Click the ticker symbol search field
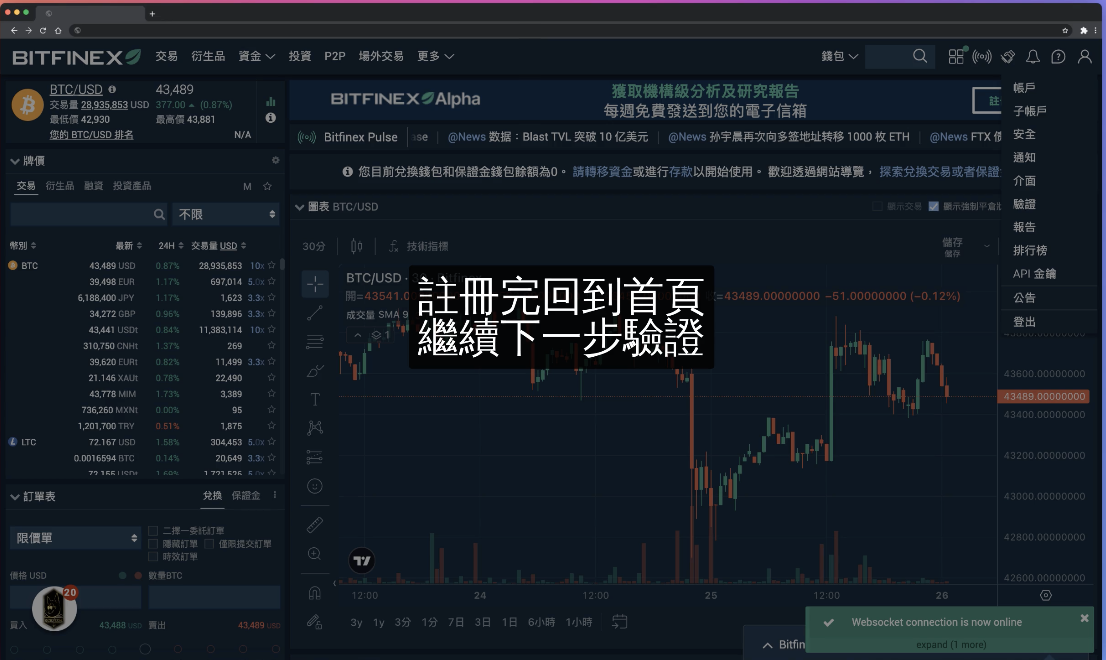 click(x=89, y=214)
